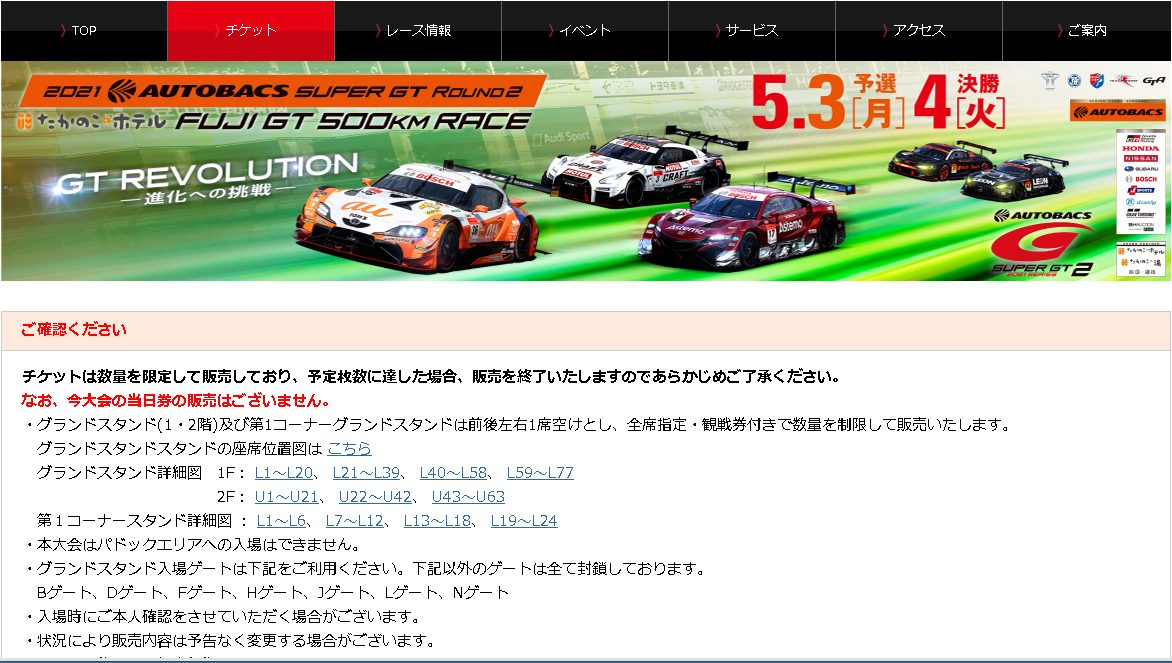Open the TOP navigation tab

pyautogui.click(x=84, y=31)
